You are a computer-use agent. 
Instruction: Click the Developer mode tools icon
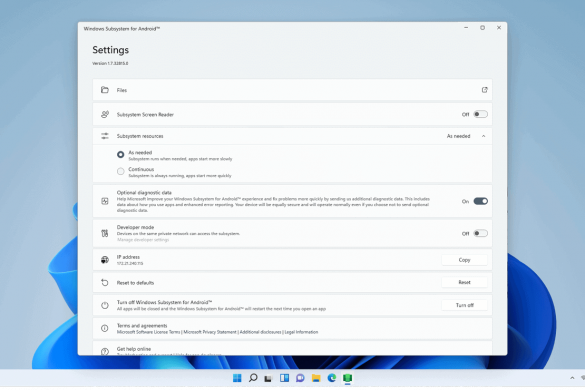tap(105, 233)
